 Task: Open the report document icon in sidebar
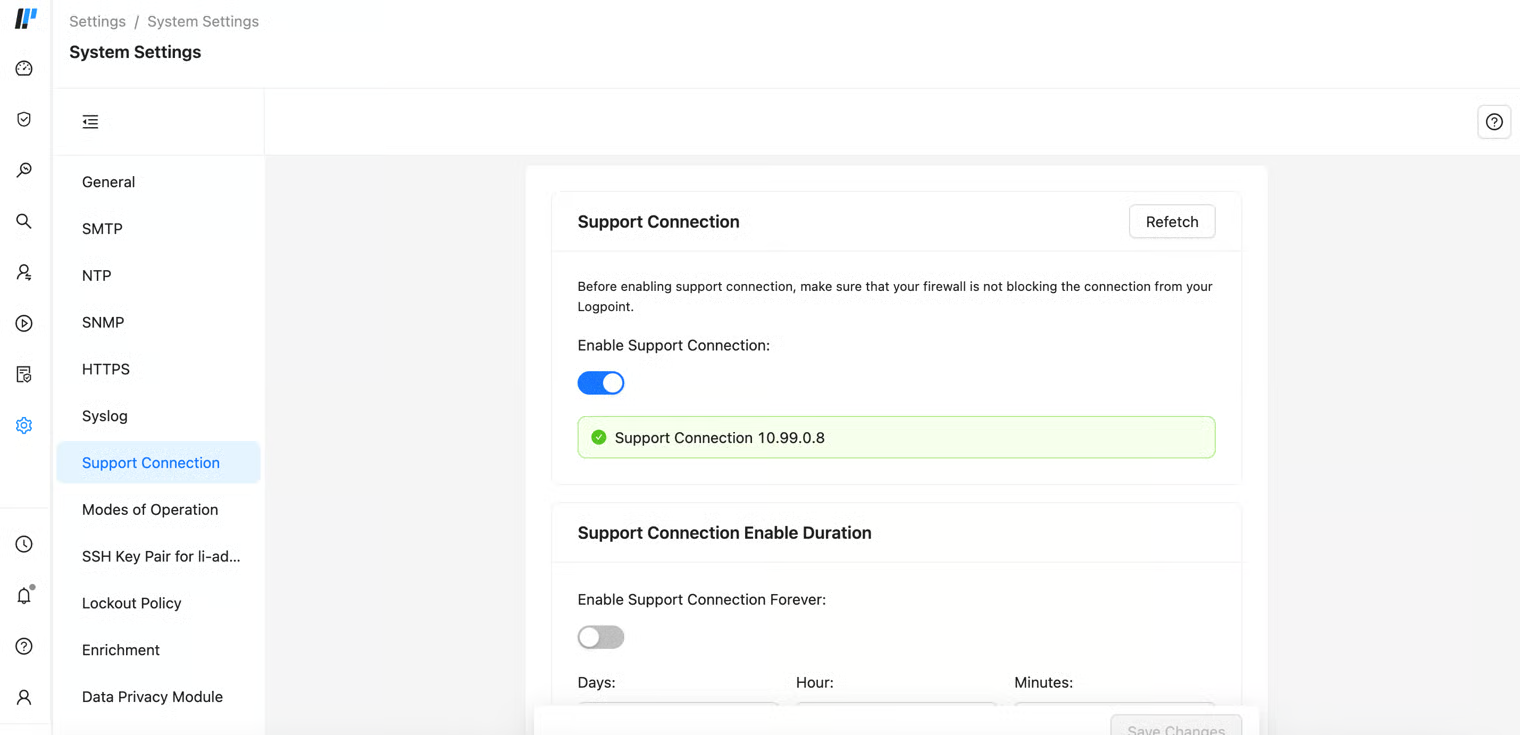[24, 374]
